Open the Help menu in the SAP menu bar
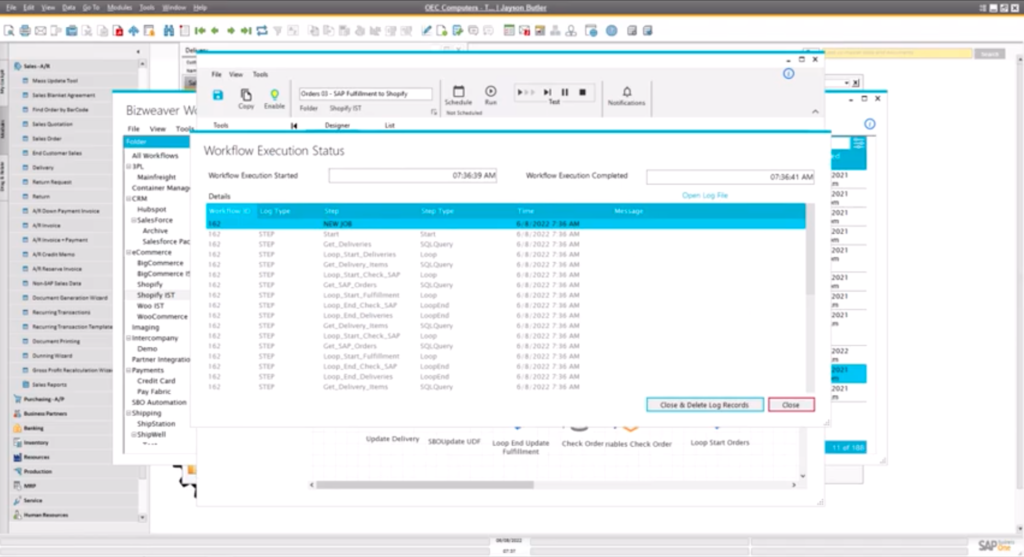The width and height of the screenshot is (1024, 557). pos(200,8)
